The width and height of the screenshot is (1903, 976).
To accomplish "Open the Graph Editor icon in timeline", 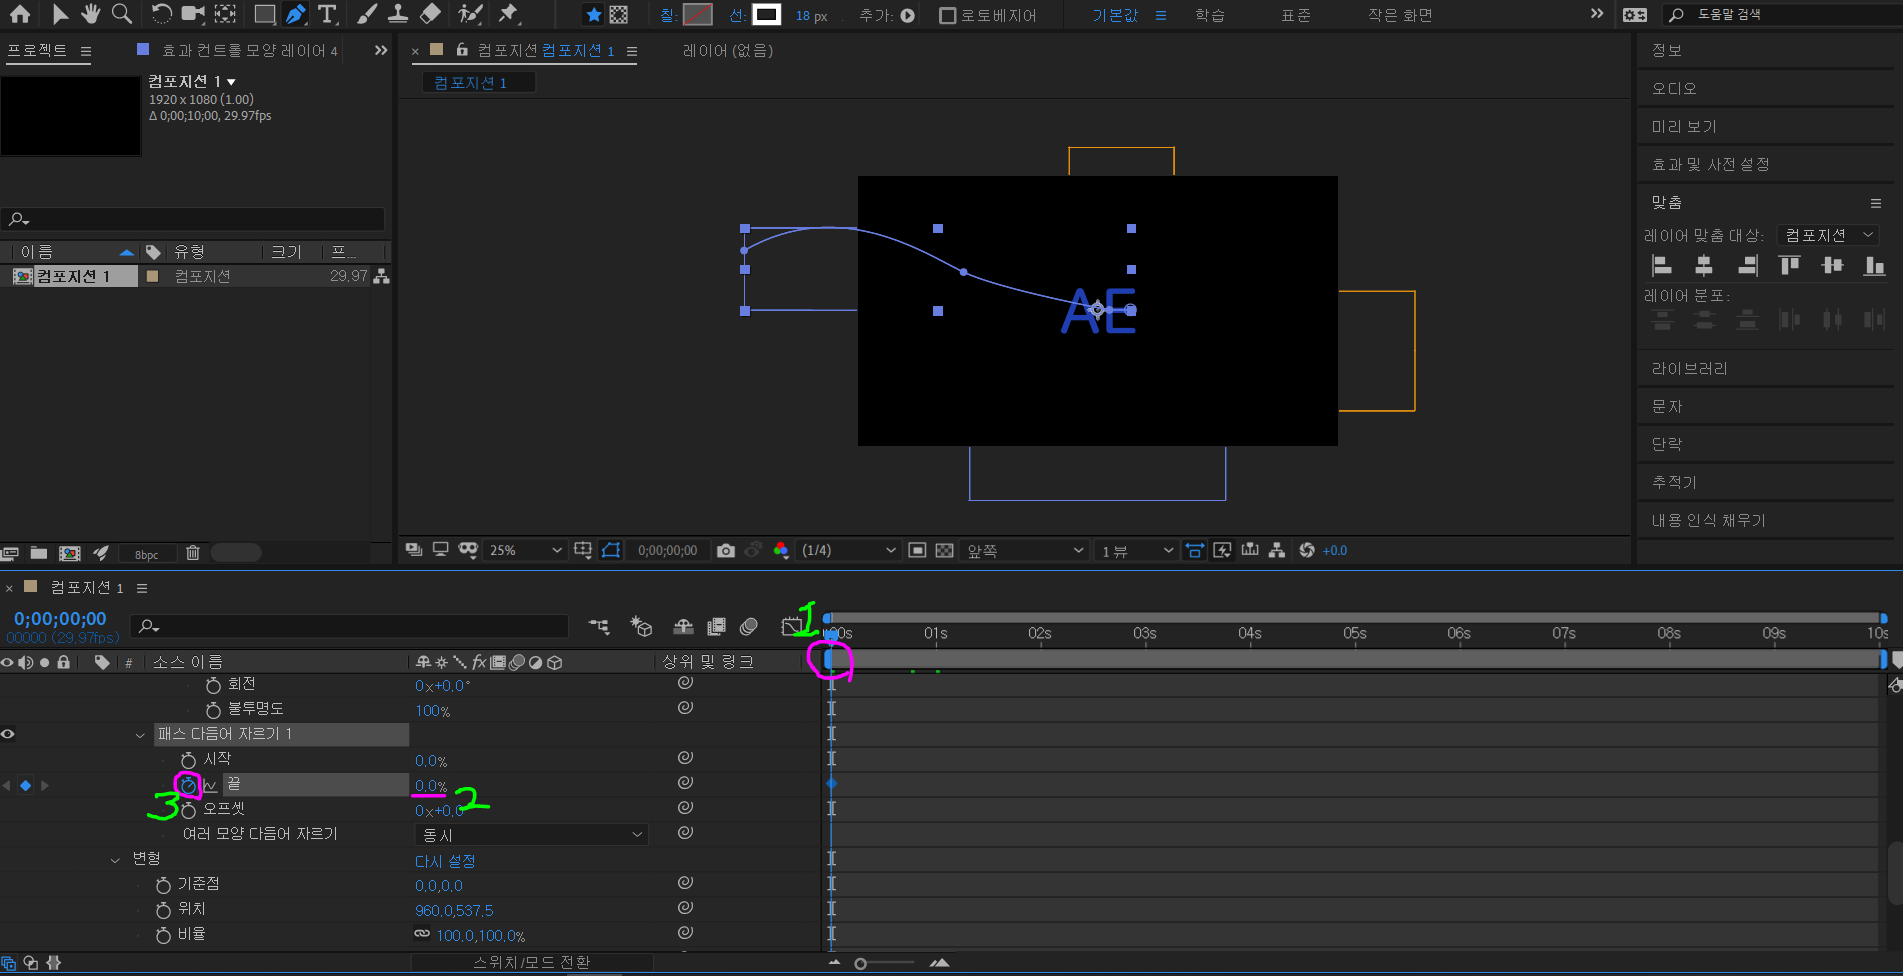I will [x=791, y=627].
